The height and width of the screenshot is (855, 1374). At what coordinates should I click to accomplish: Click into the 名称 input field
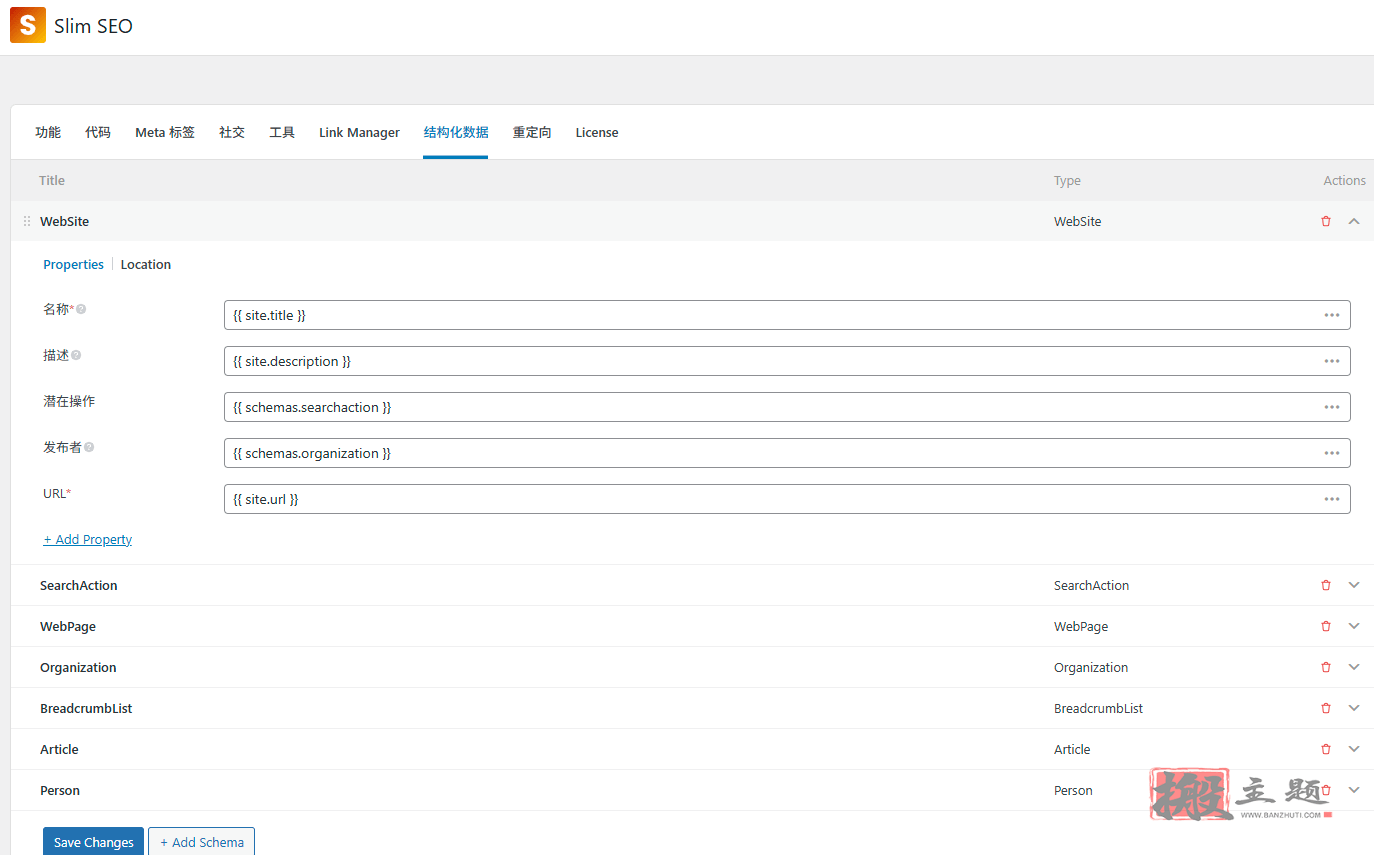tap(787, 315)
